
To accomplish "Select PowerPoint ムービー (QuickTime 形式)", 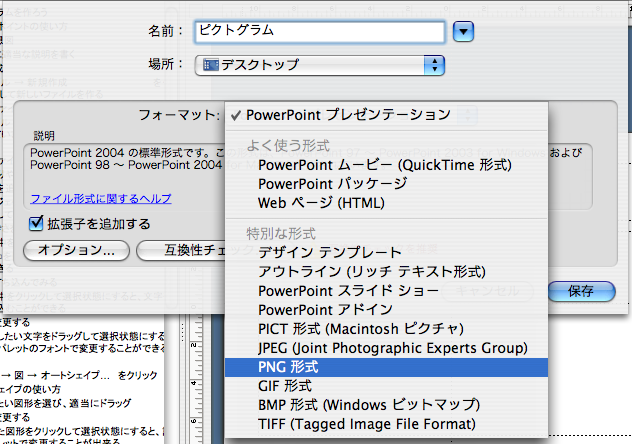I will click(x=386, y=165).
